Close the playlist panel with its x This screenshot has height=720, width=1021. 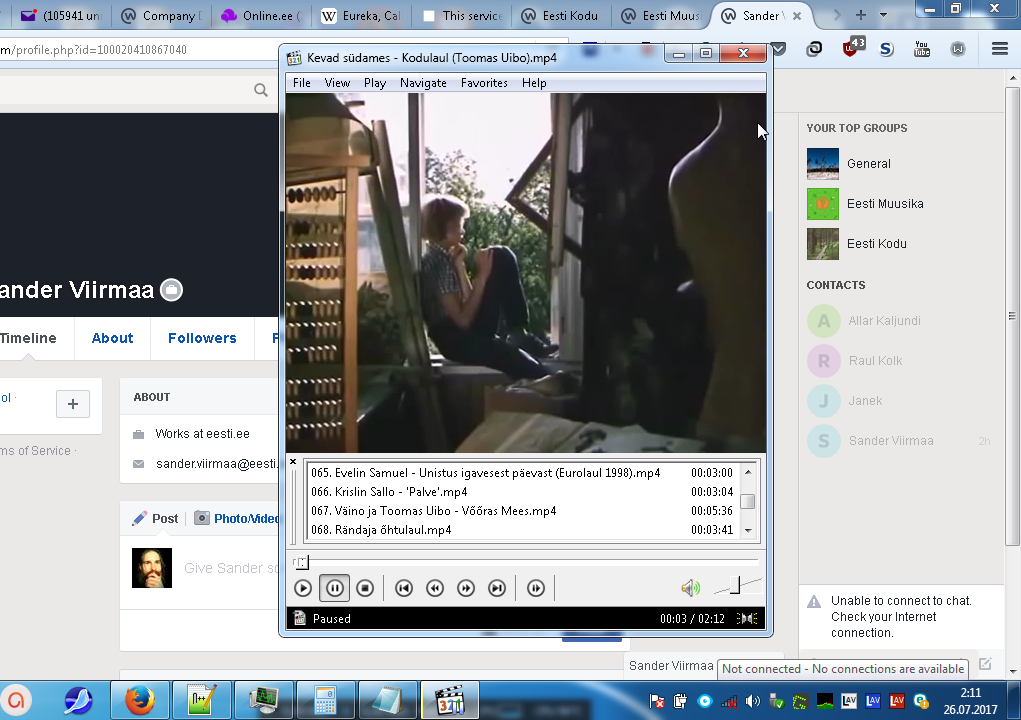[x=293, y=462]
